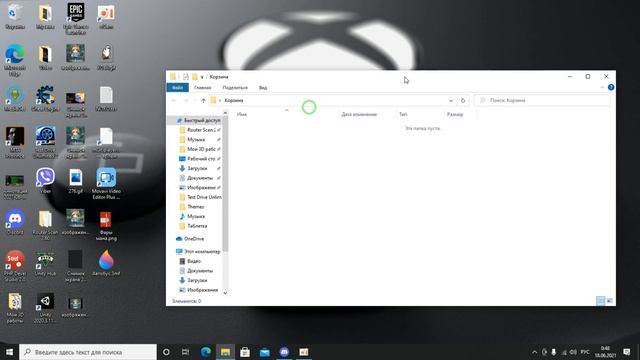
Task: Open the Mail app from the taskbar
Action: click(x=264, y=352)
